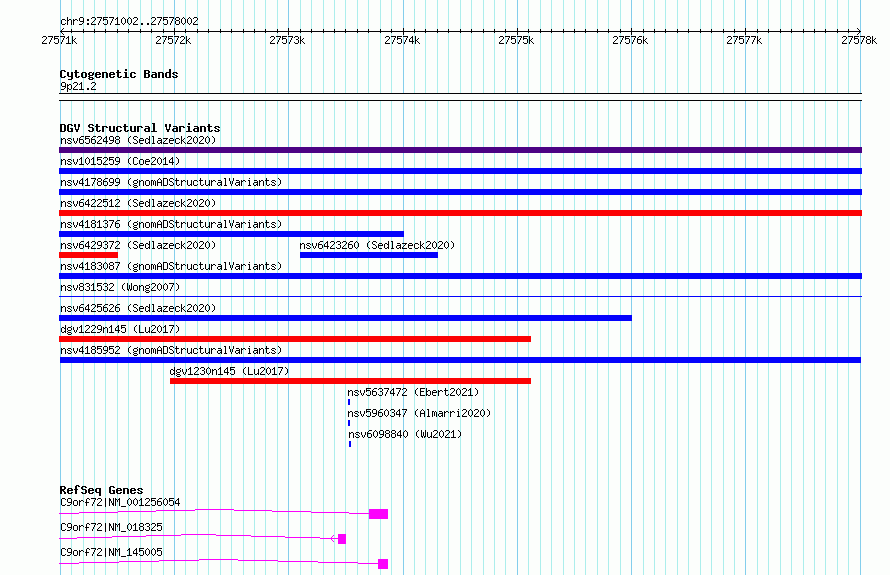The image size is (890, 575).
Task: Open the nsv4185952 gnomAD variant bar
Action: [x=460, y=360]
